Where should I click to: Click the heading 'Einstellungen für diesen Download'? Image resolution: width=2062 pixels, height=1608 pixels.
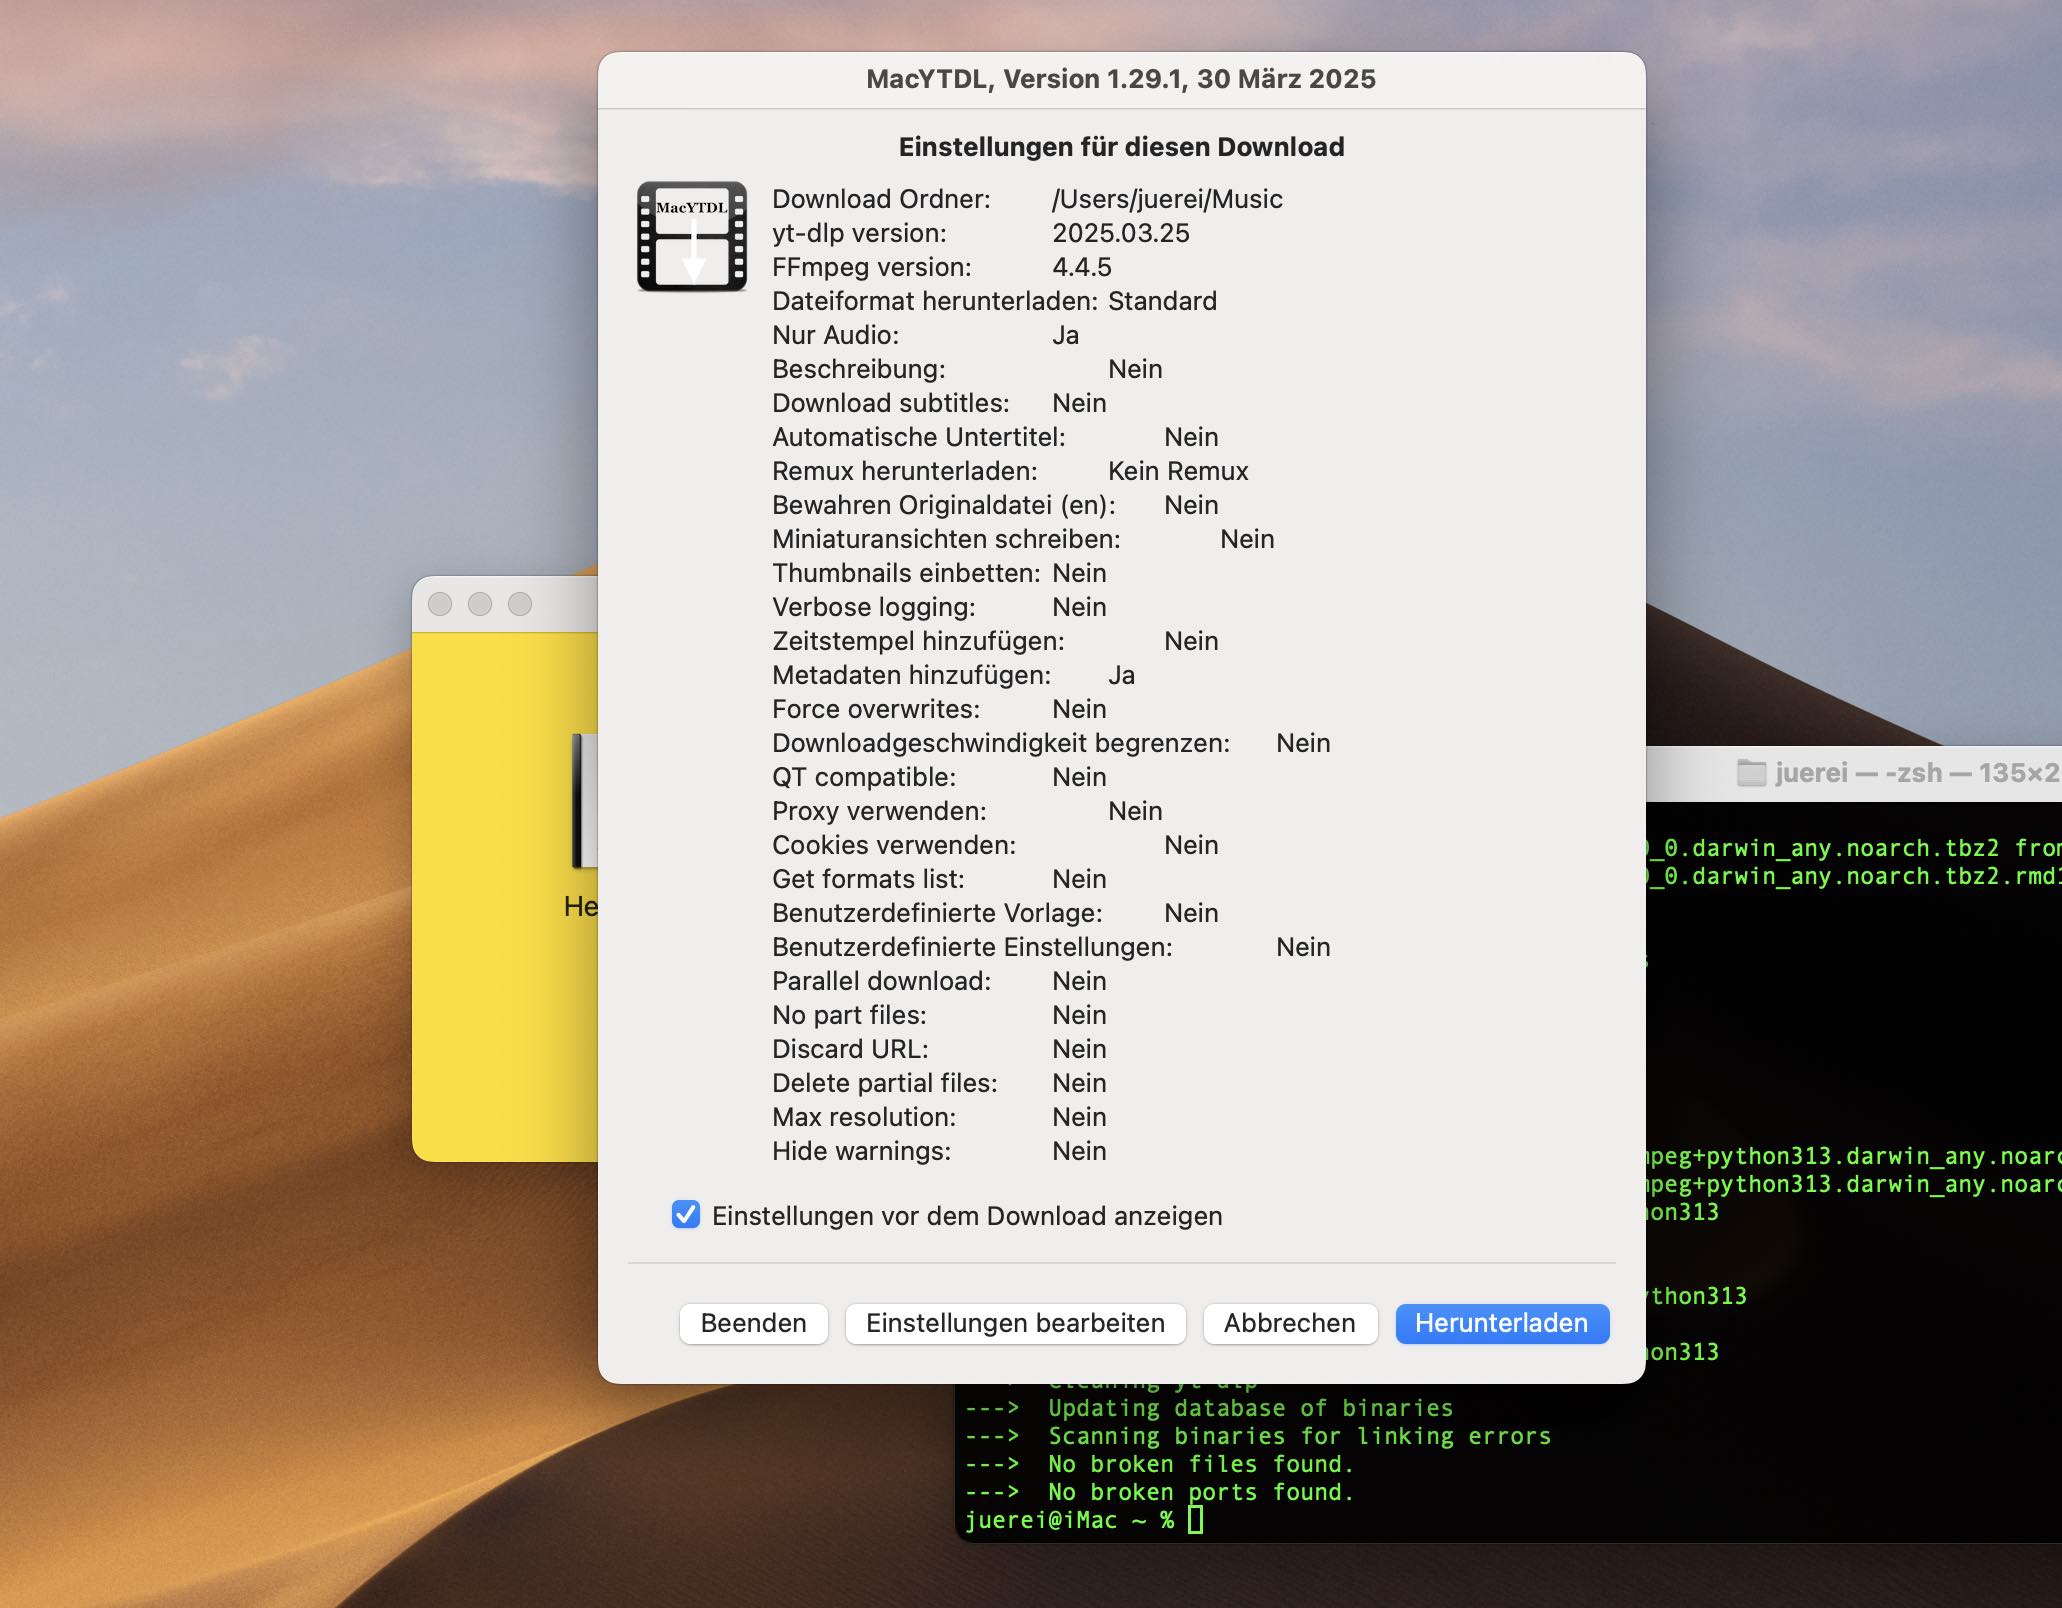[1121, 147]
